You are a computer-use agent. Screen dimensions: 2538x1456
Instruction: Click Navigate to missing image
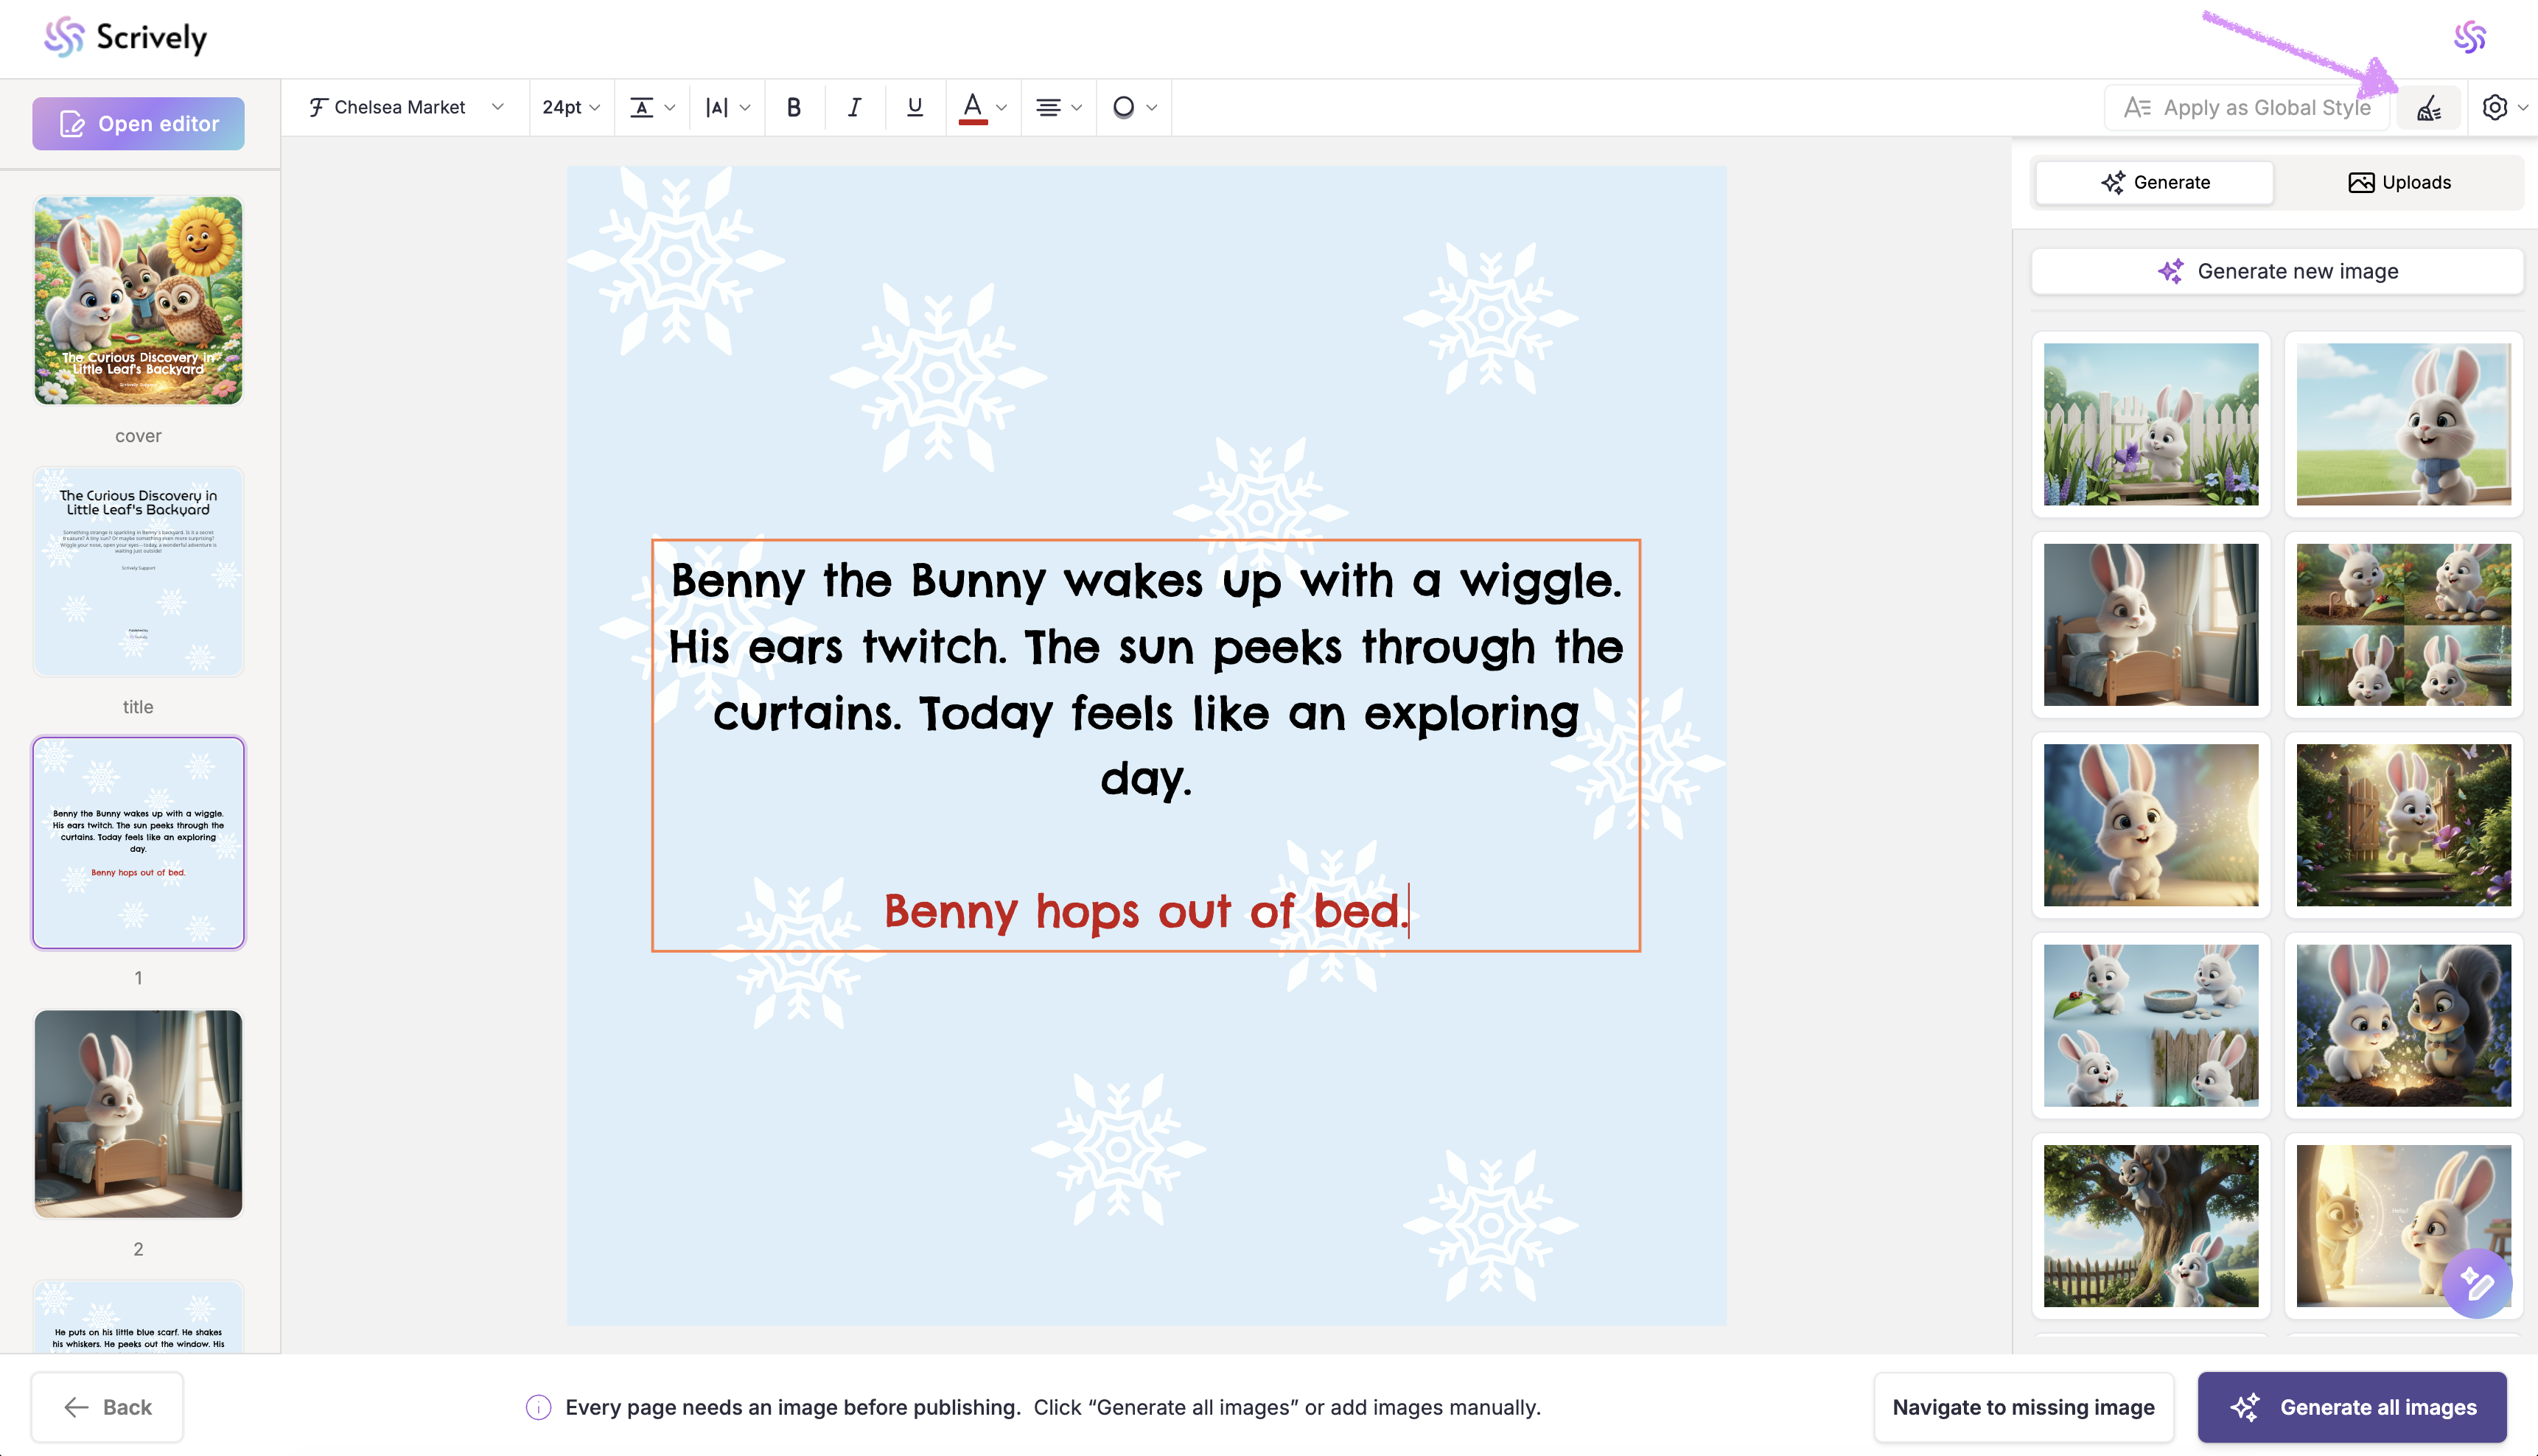2023,1407
